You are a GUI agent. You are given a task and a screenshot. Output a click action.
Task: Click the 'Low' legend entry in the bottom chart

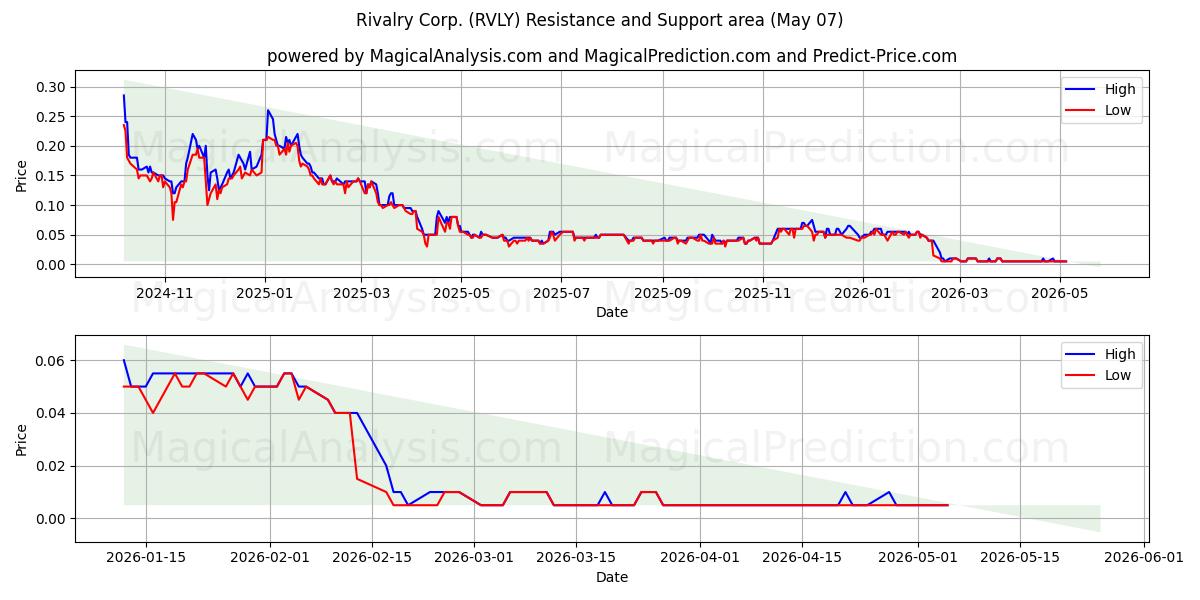1118,376
